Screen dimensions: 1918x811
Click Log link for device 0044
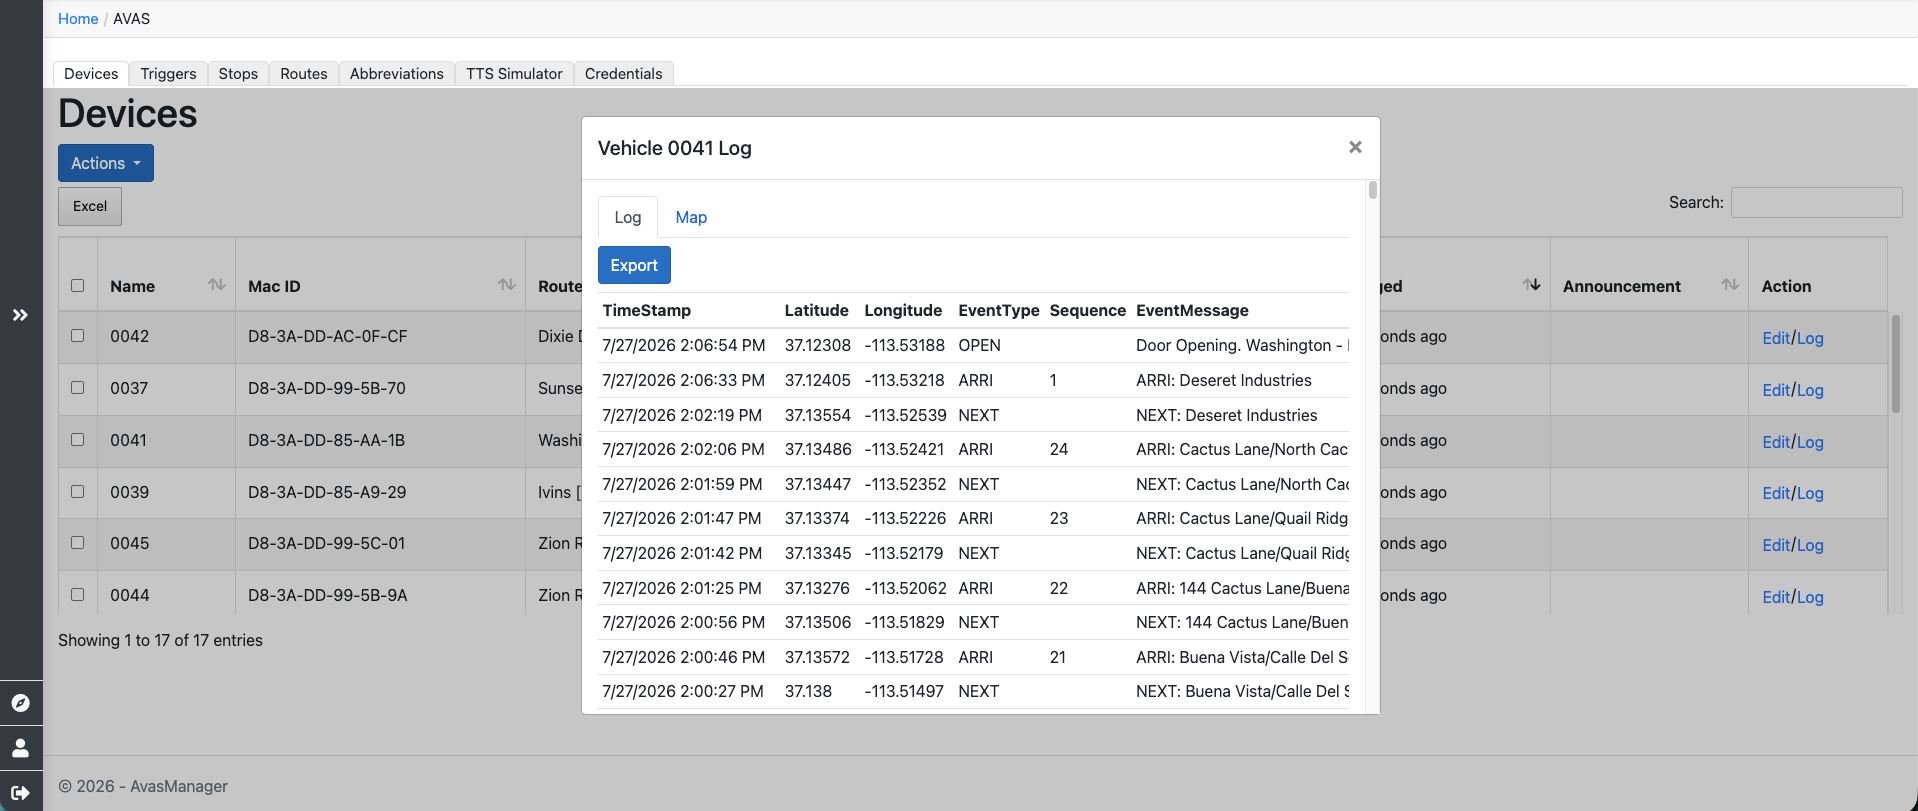(x=1810, y=597)
